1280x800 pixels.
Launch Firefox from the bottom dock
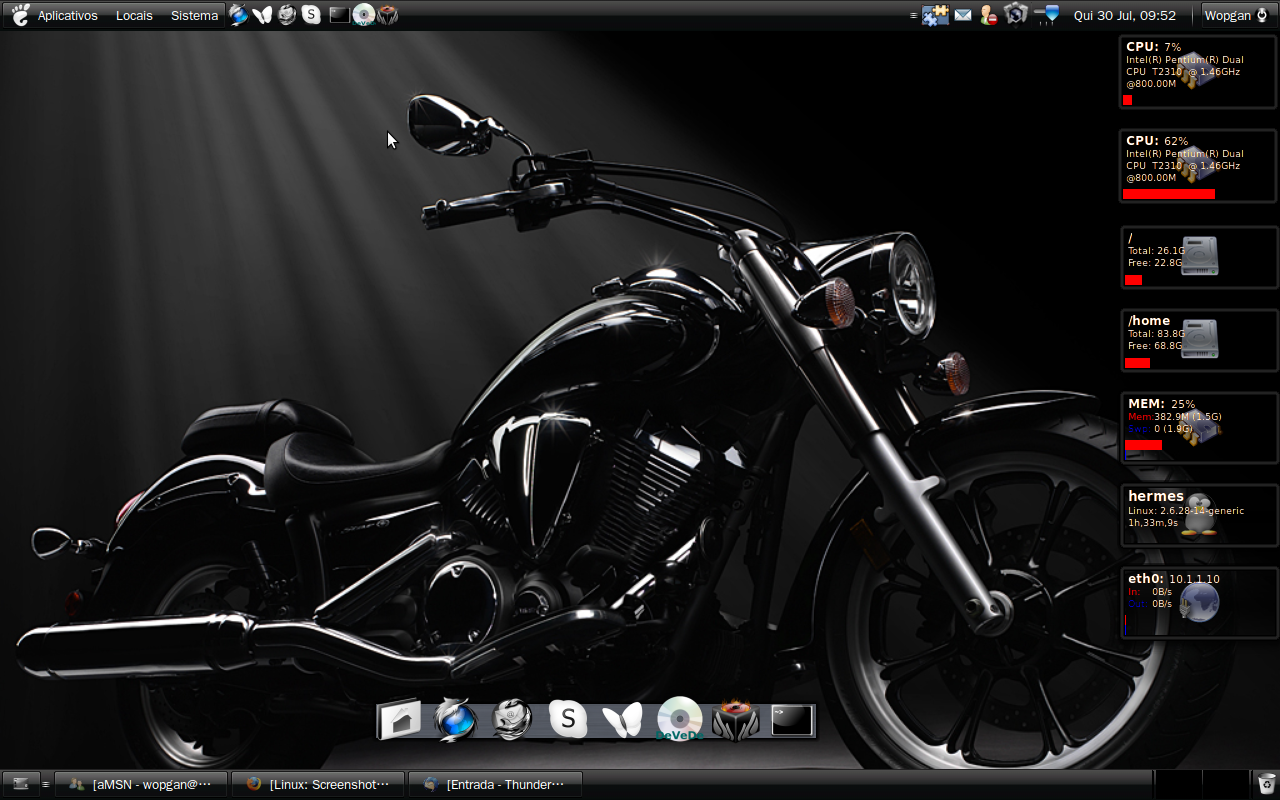point(456,719)
